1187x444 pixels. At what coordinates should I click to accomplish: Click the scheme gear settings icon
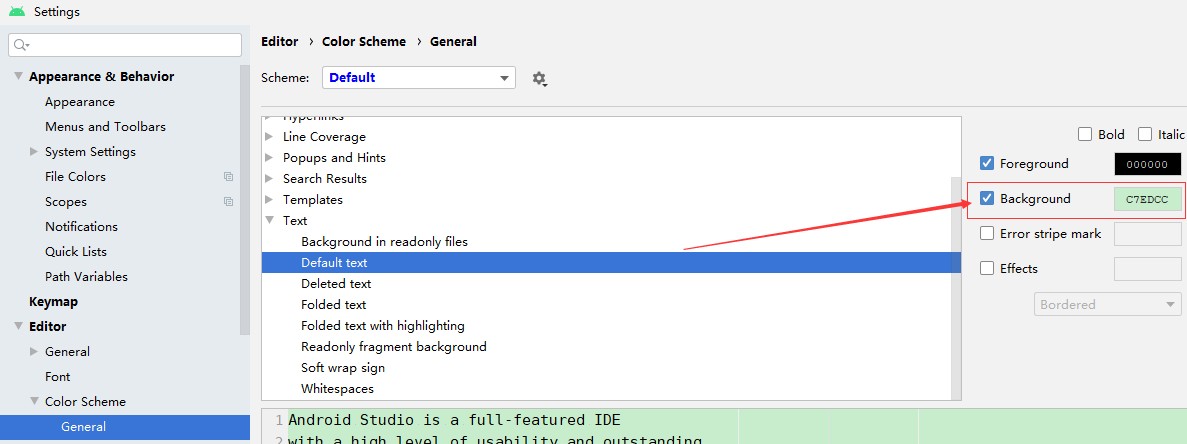pos(539,79)
